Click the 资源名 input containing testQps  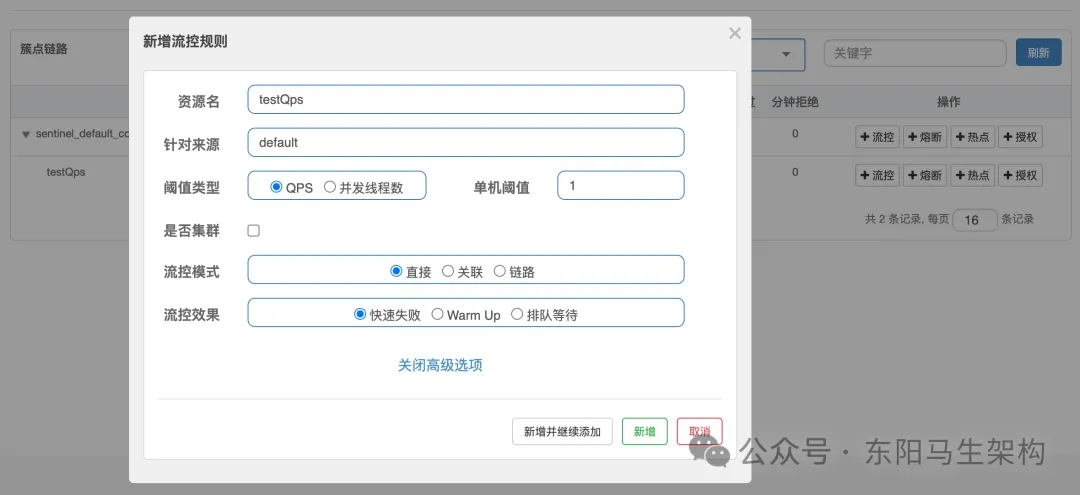click(x=466, y=99)
